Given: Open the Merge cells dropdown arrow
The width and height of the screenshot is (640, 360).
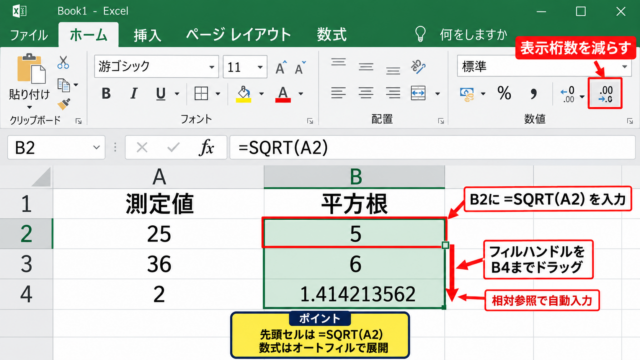Looking at the screenshot, I should click(438, 94).
